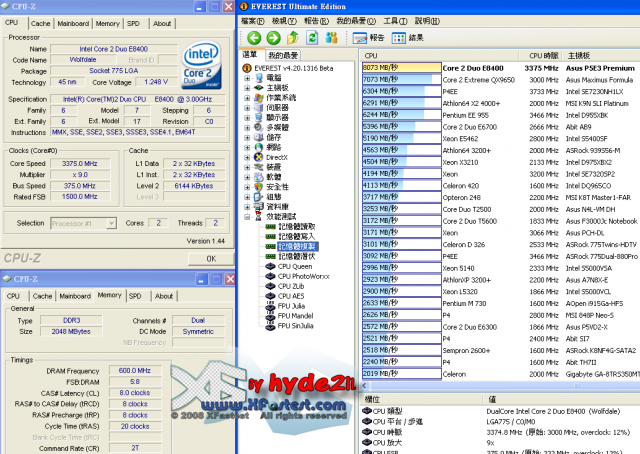The height and width of the screenshot is (454, 640).
Task: Click the people icon in the EVEREST toolbar
Action: (331, 38)
